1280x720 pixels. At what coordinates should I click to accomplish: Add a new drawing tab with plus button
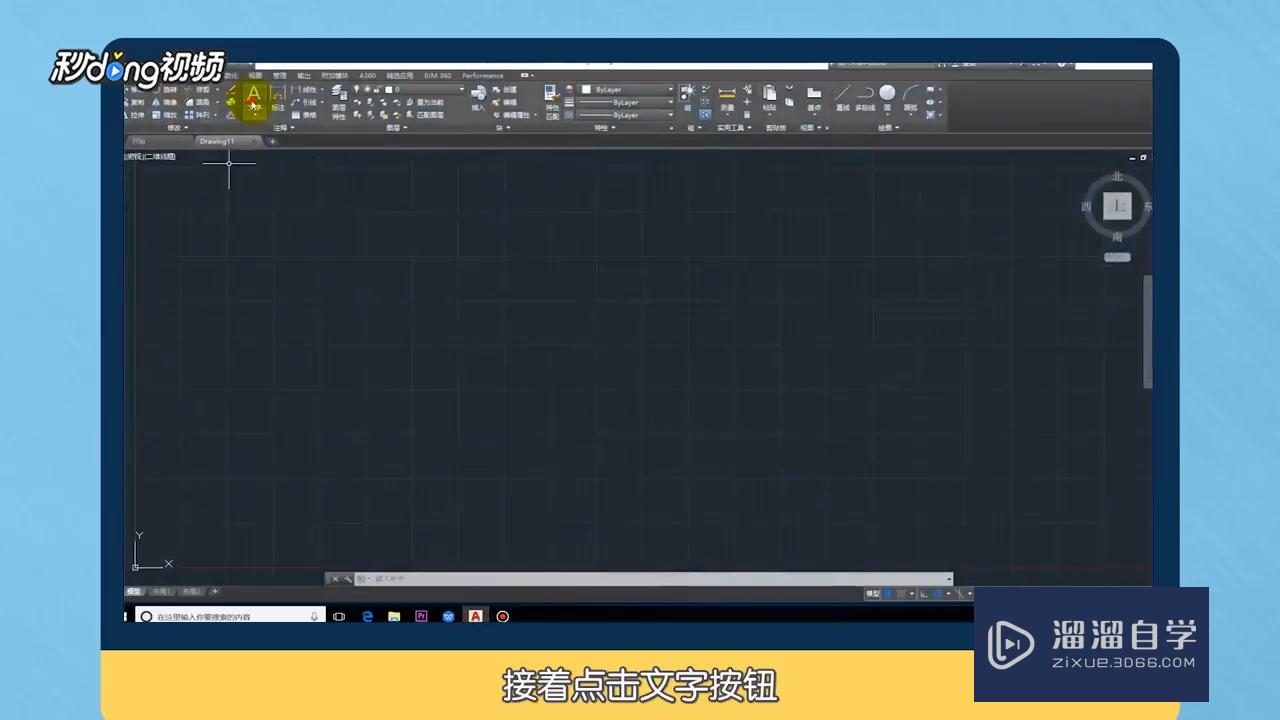(272, 141)
